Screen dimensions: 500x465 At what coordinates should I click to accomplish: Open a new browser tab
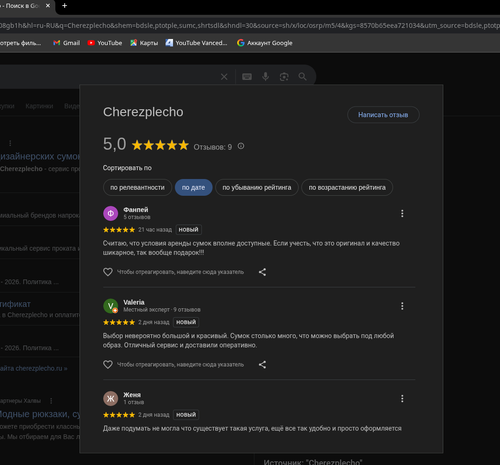click(x=65, y=6)
